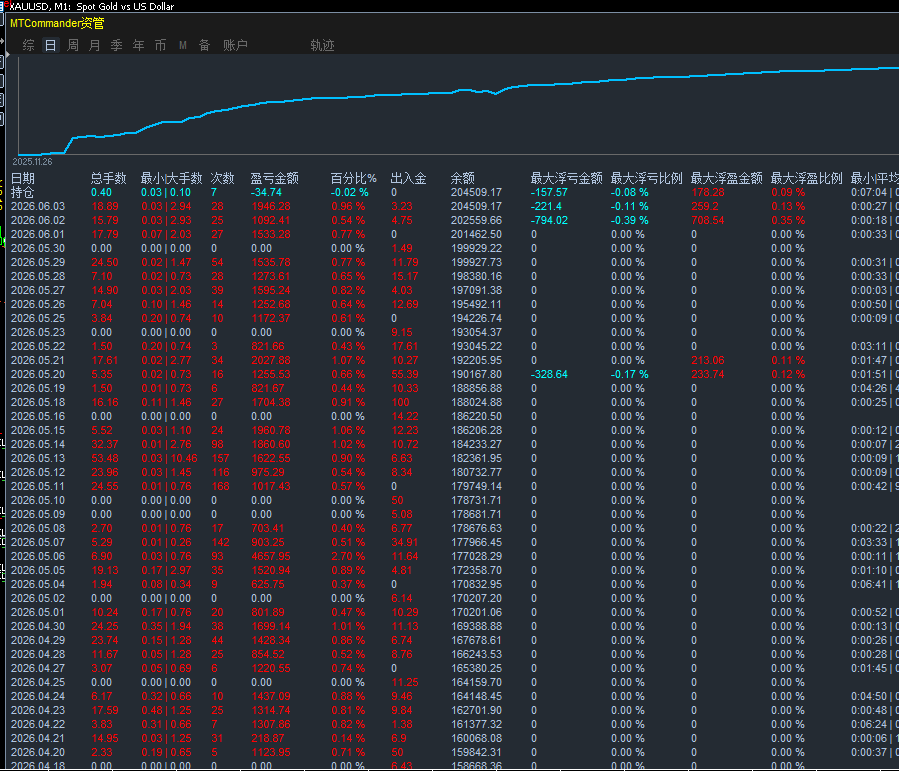
Task: Click the 0.03 | 10.46 lot range cell
Action: coord(170,459)
